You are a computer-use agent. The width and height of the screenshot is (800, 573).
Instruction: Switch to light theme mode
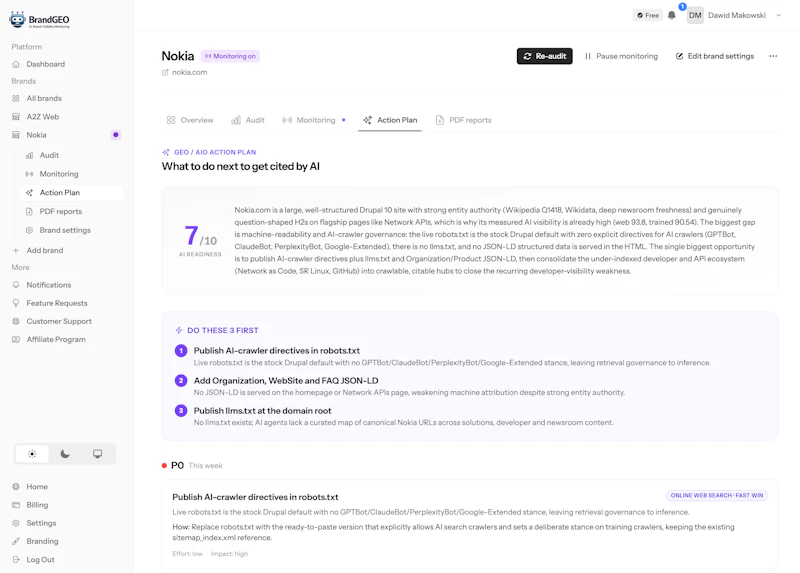(32, 454)
